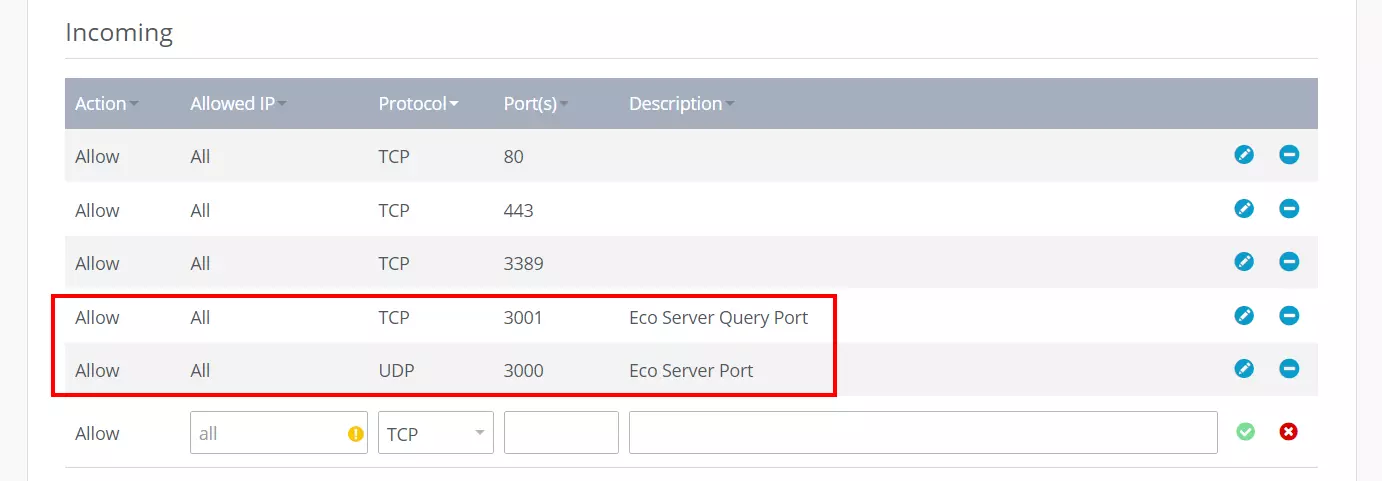The width and height of the screenshot is (1382, 481).
Task: Click the Allow cell in port 80 row
Action: point(97,157)
